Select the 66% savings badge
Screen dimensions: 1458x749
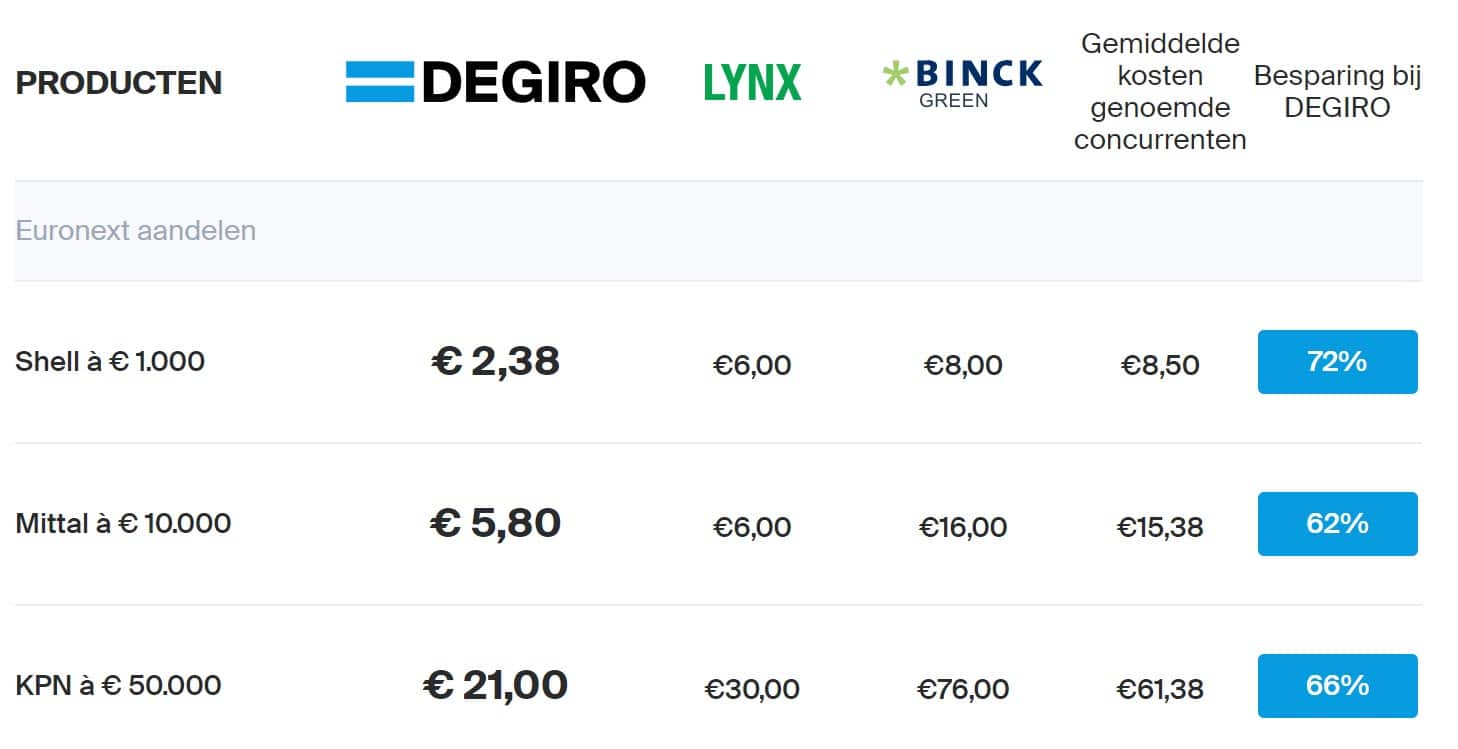1337,686
